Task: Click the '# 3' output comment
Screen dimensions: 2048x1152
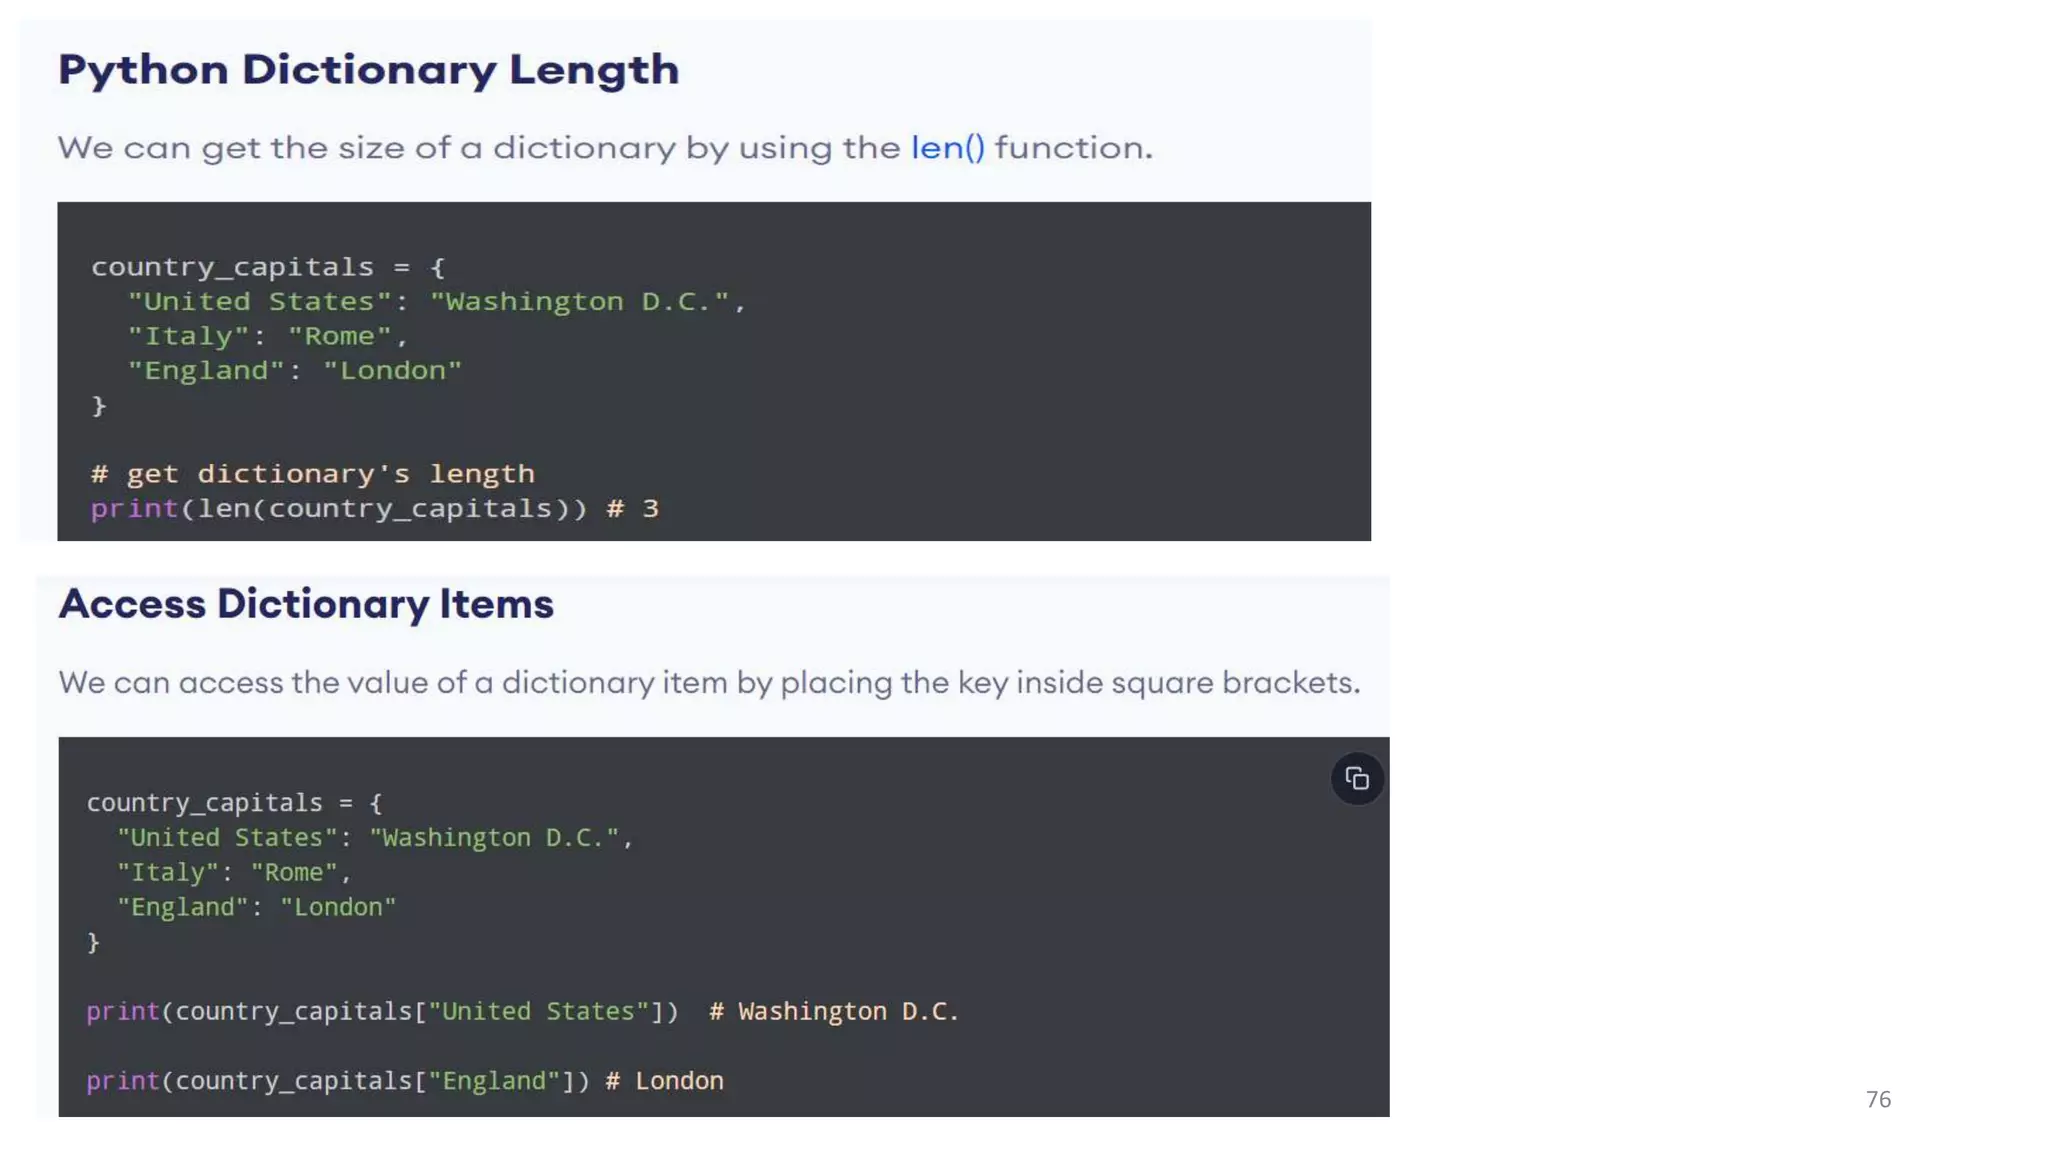Action: coord(633,508)
